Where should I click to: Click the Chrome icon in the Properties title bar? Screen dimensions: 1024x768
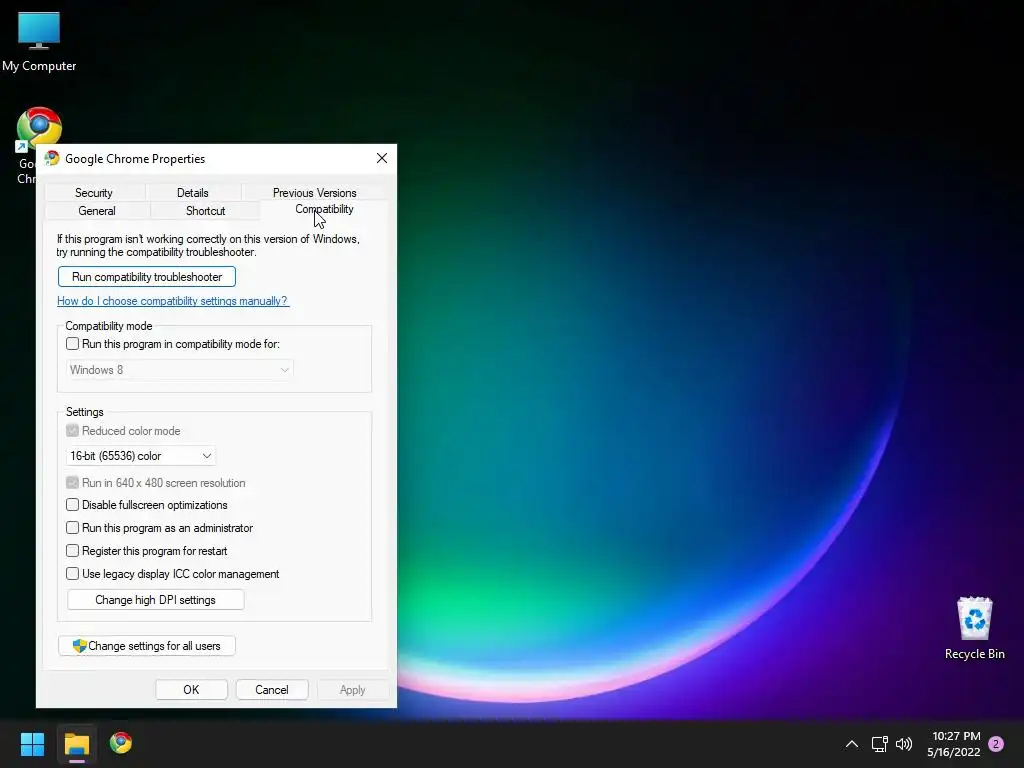(x=52, y=159)
